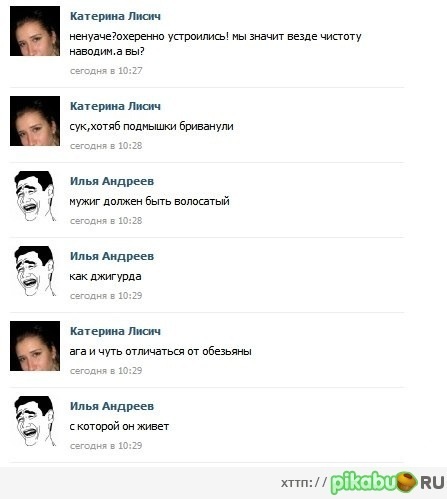Screen dimensions: 447x499
Task: Open timestamp сегодня в 10:27
Action: (x=106, y=71)
